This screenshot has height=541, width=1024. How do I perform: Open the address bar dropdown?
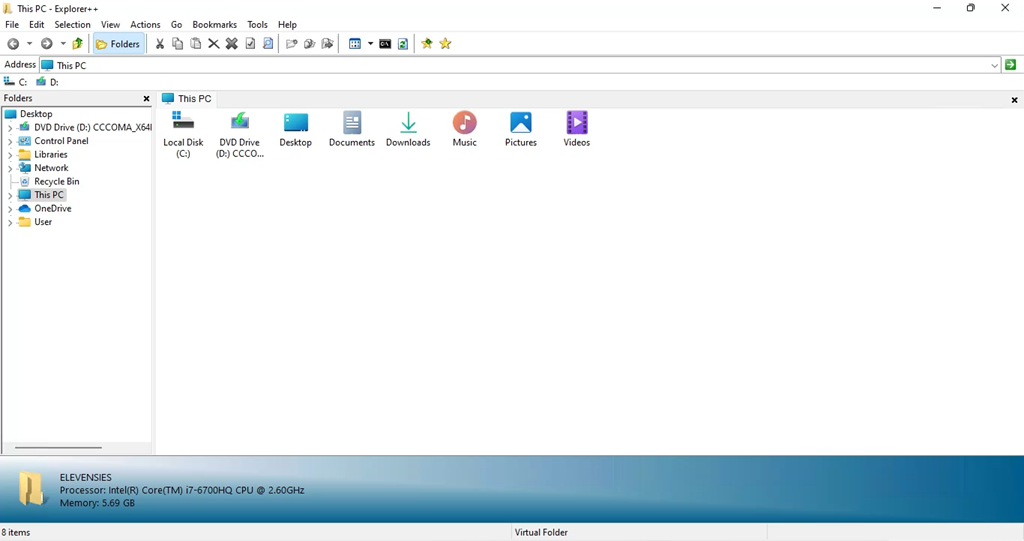pos(995,65)
